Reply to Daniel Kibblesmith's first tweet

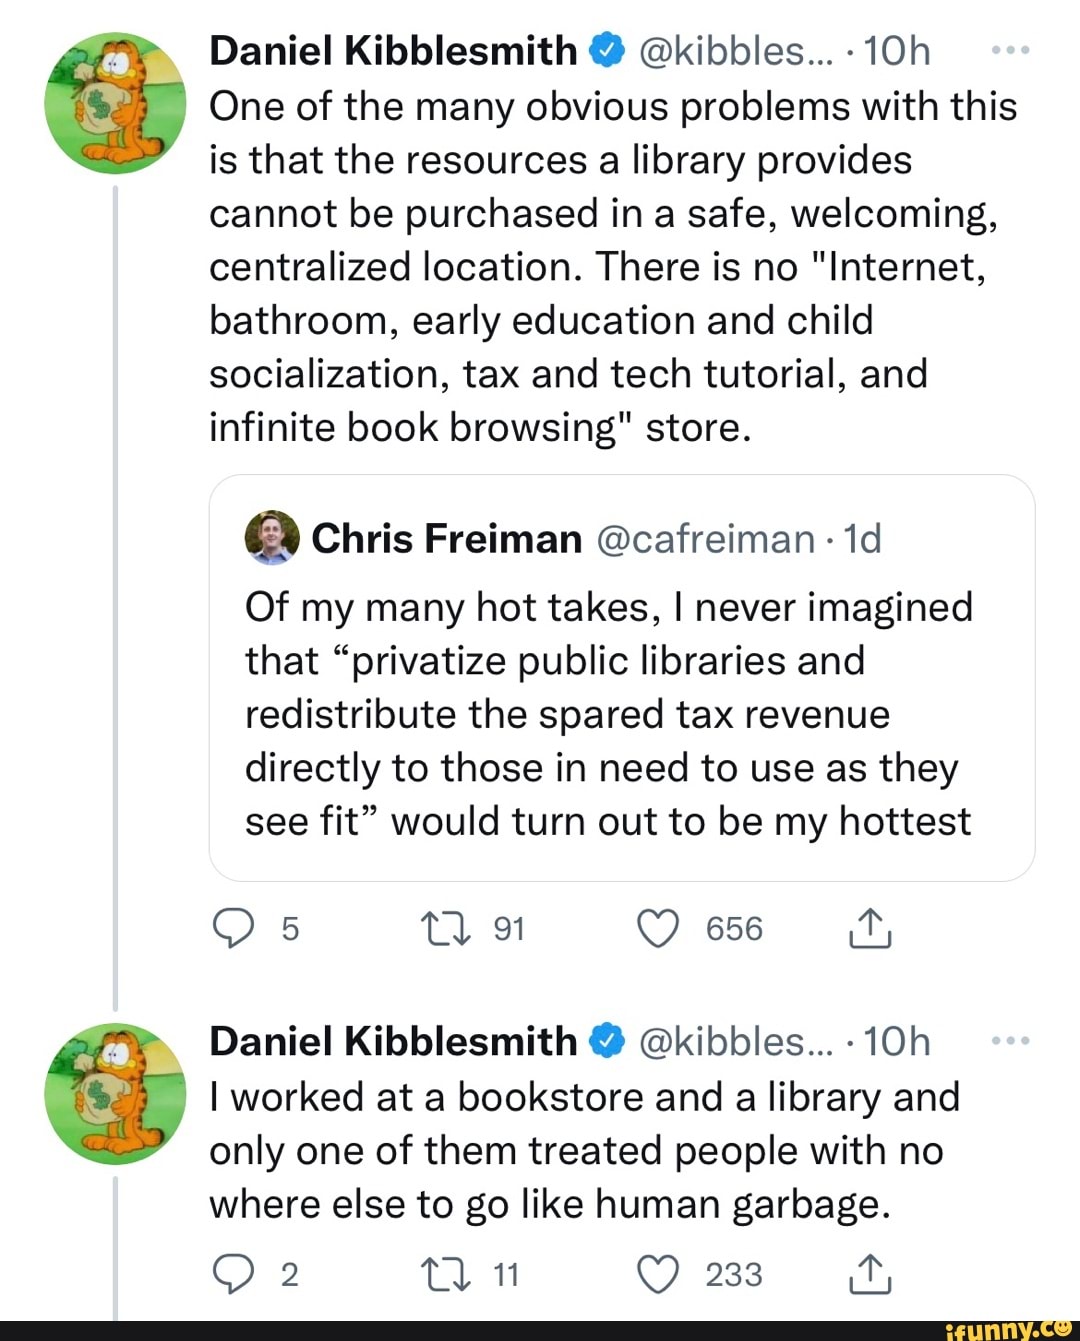click(x=234, y=928)
